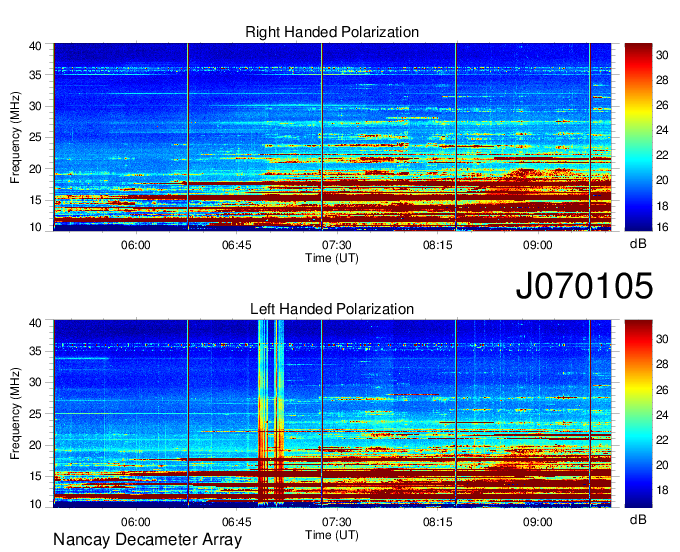Click the right-handed spectrogram plot area
This screenshot has height=552, width=680.
332,137
